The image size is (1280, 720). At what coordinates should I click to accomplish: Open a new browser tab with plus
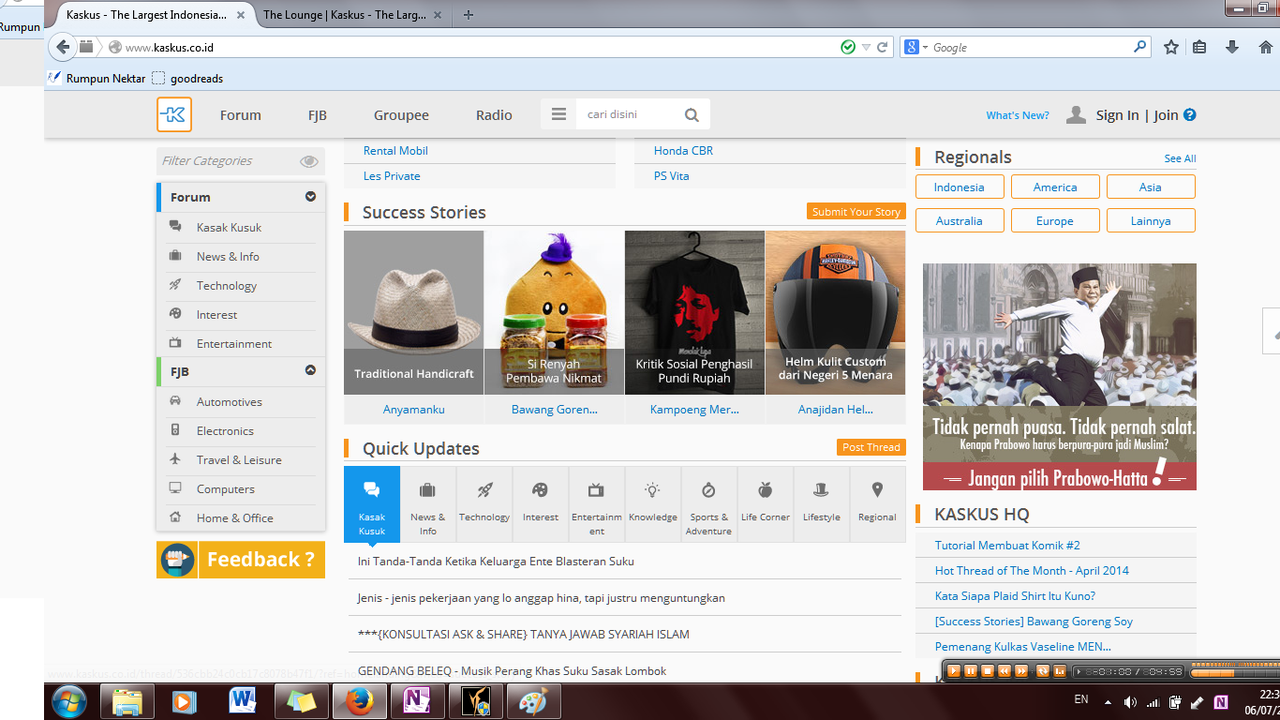[468, 15]
